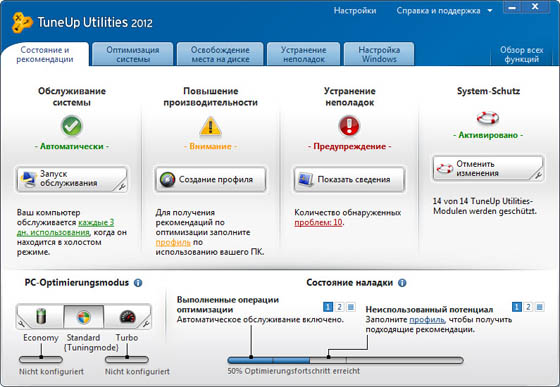This screenshot has height=387, width=560.
Task: Click the green checkmark maintenance status icon
Action: 71,126
